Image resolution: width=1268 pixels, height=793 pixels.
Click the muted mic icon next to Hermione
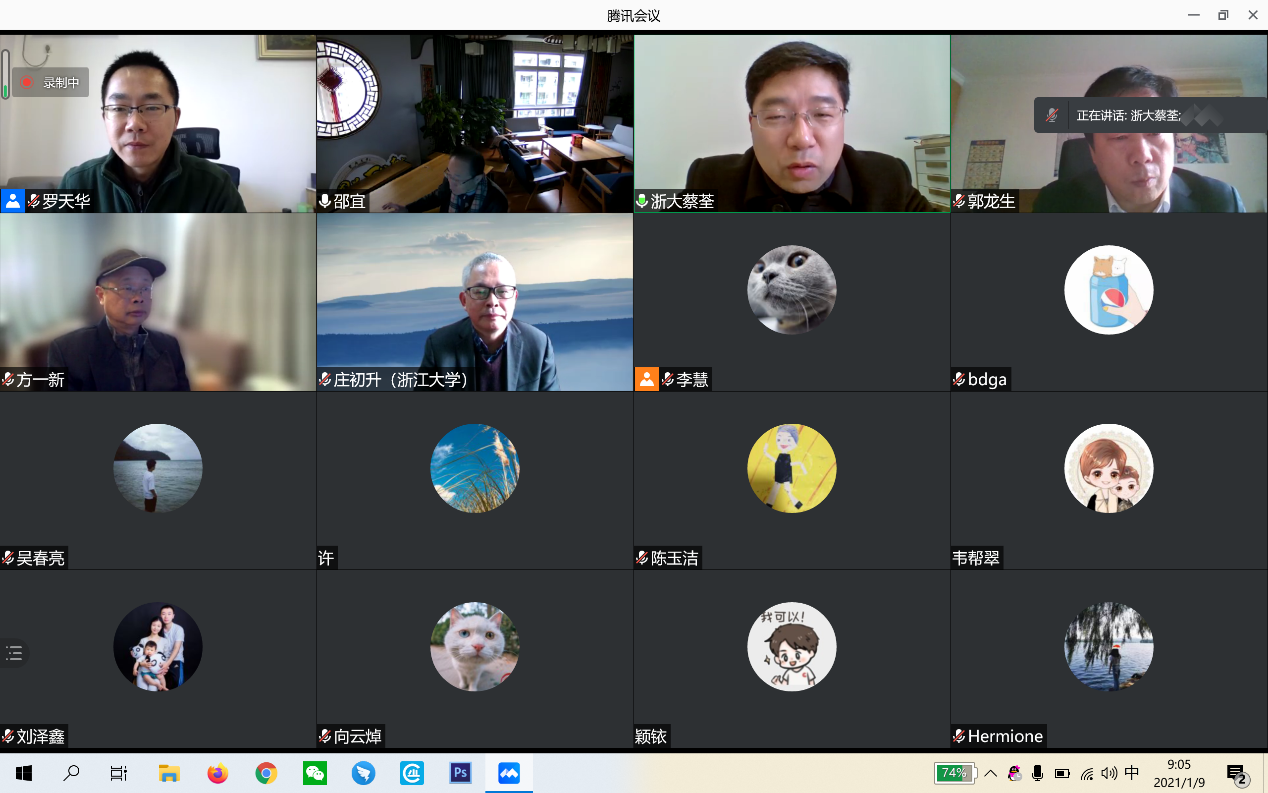[959, 737]
